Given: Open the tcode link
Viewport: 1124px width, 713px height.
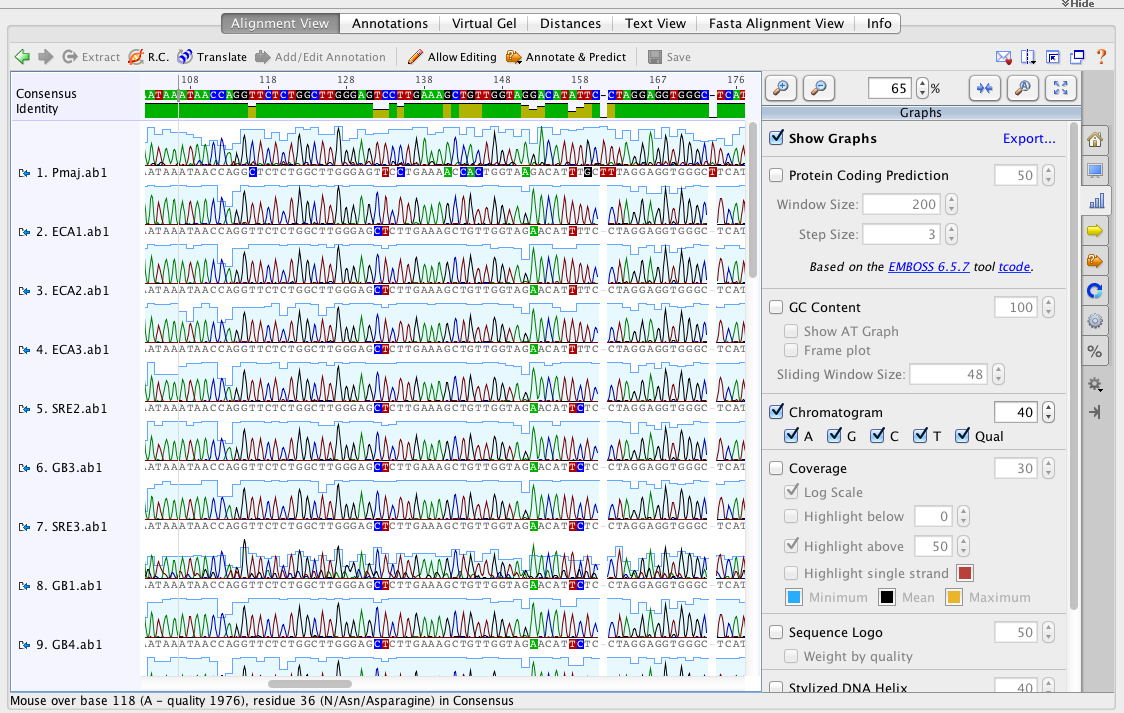Looking at the screenshot, I should click(x=1014, y=267).
